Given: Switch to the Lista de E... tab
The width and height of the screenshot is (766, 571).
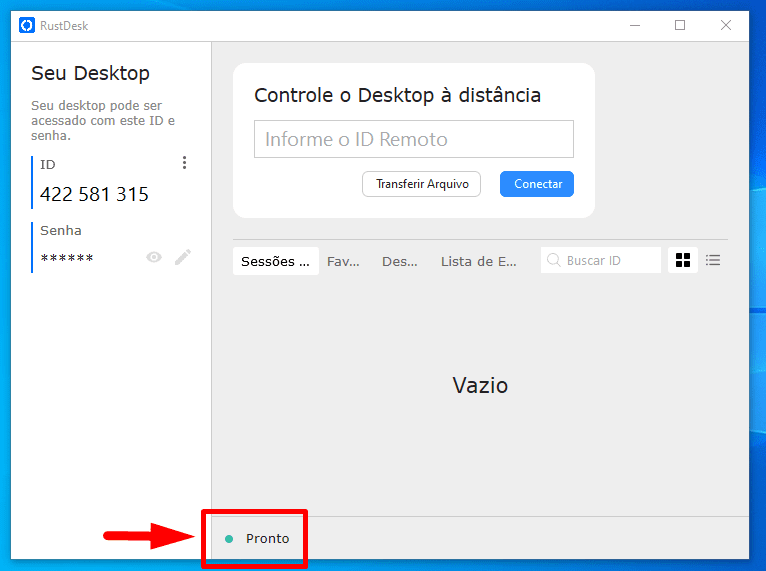Looking at the screenshot, I should point(479,261).
